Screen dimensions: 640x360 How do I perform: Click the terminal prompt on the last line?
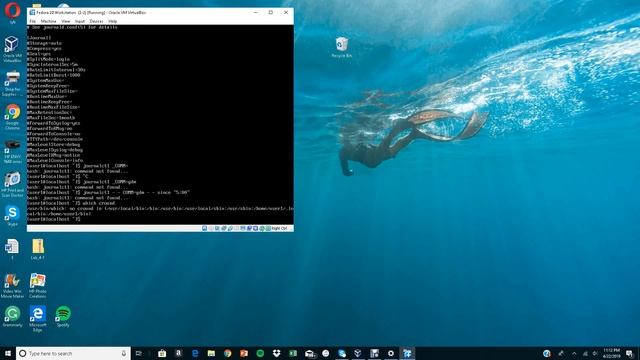(54, 219)
